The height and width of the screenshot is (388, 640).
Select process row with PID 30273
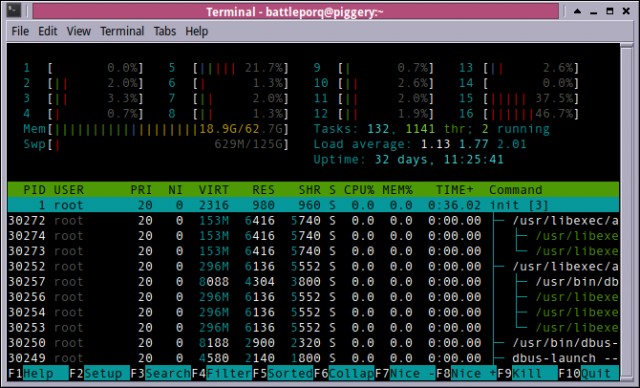pos(313,251)
